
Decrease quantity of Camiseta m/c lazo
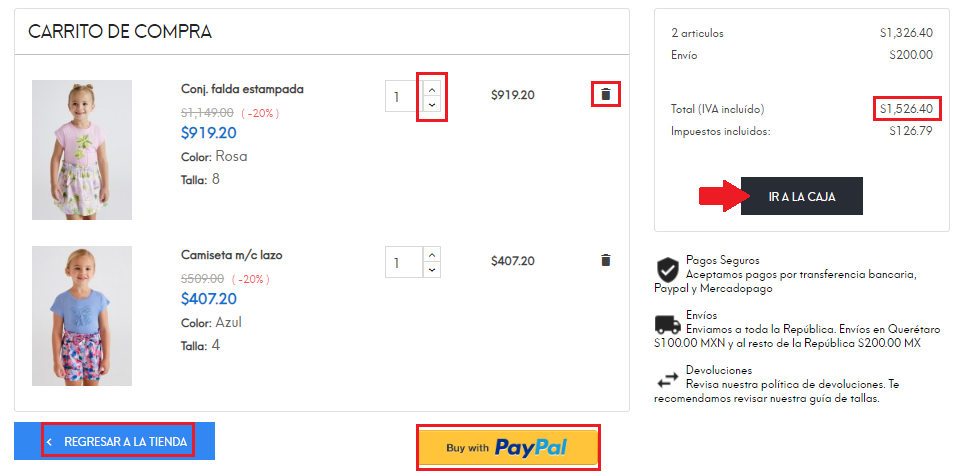432,270
